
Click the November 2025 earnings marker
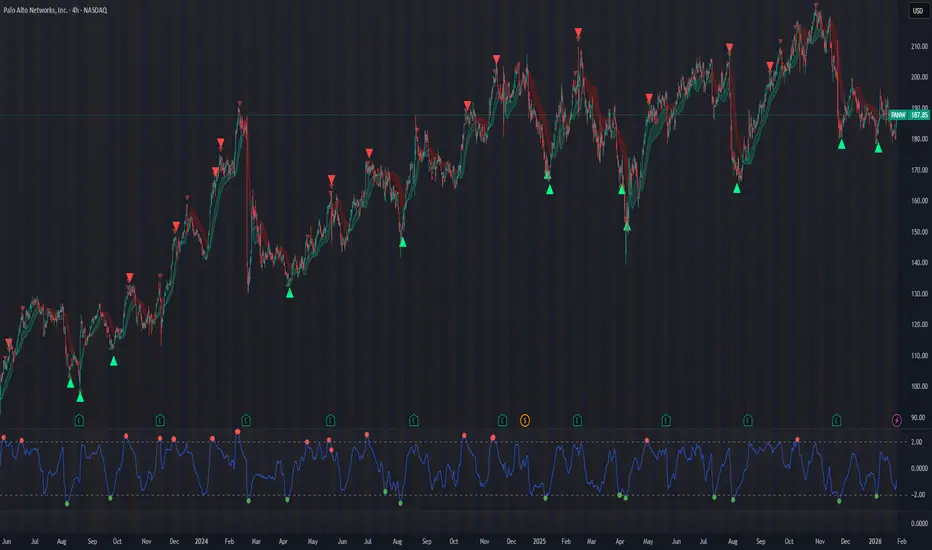(836, 420)
